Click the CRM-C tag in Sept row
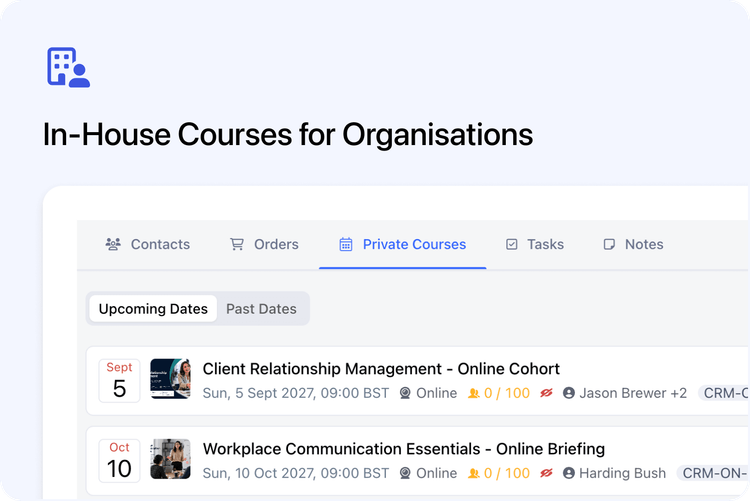The width and height of the screenshot is (750, 501). coord(723,393)
